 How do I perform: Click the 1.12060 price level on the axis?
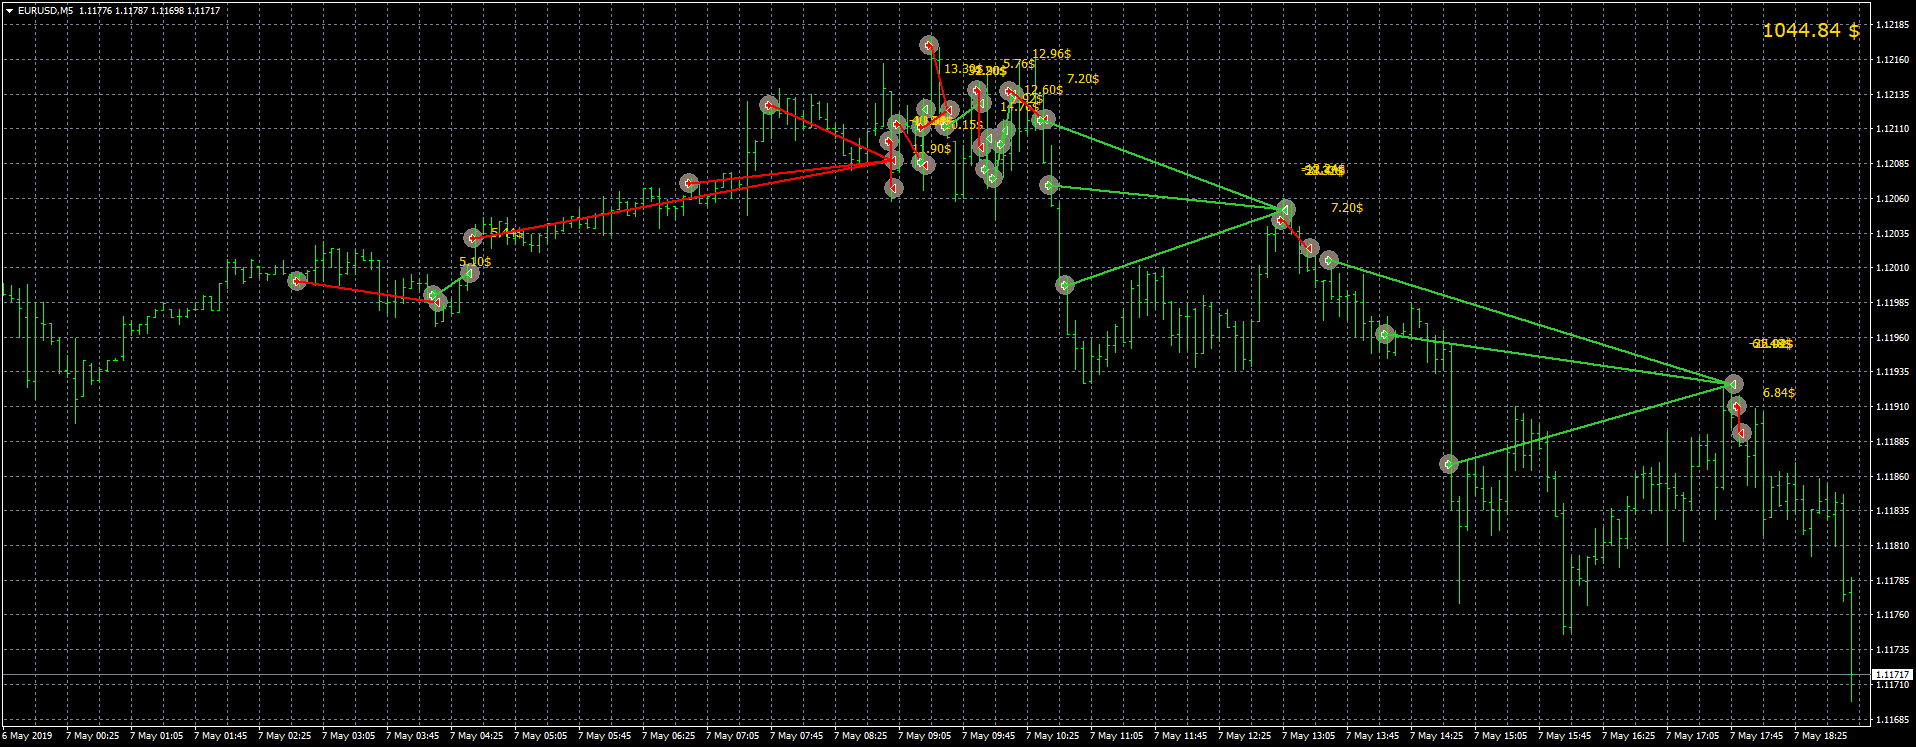1893,199
